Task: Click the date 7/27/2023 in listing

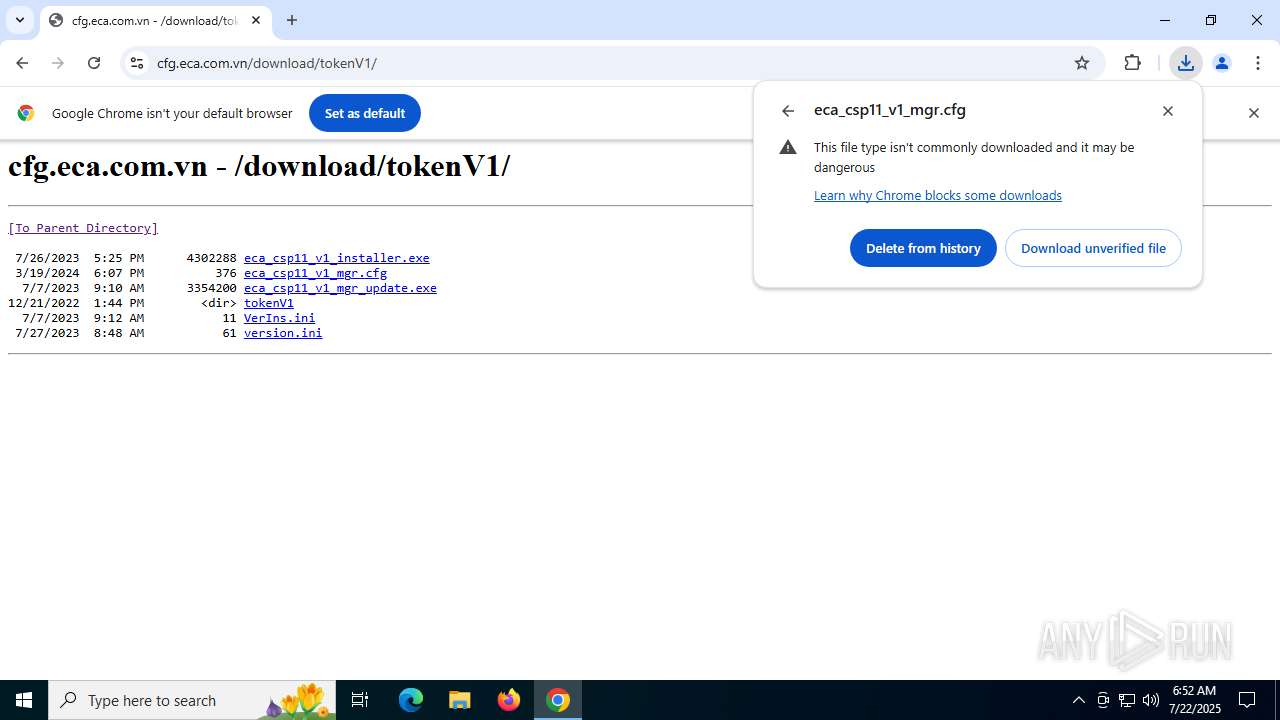Action: coord(47,333)
